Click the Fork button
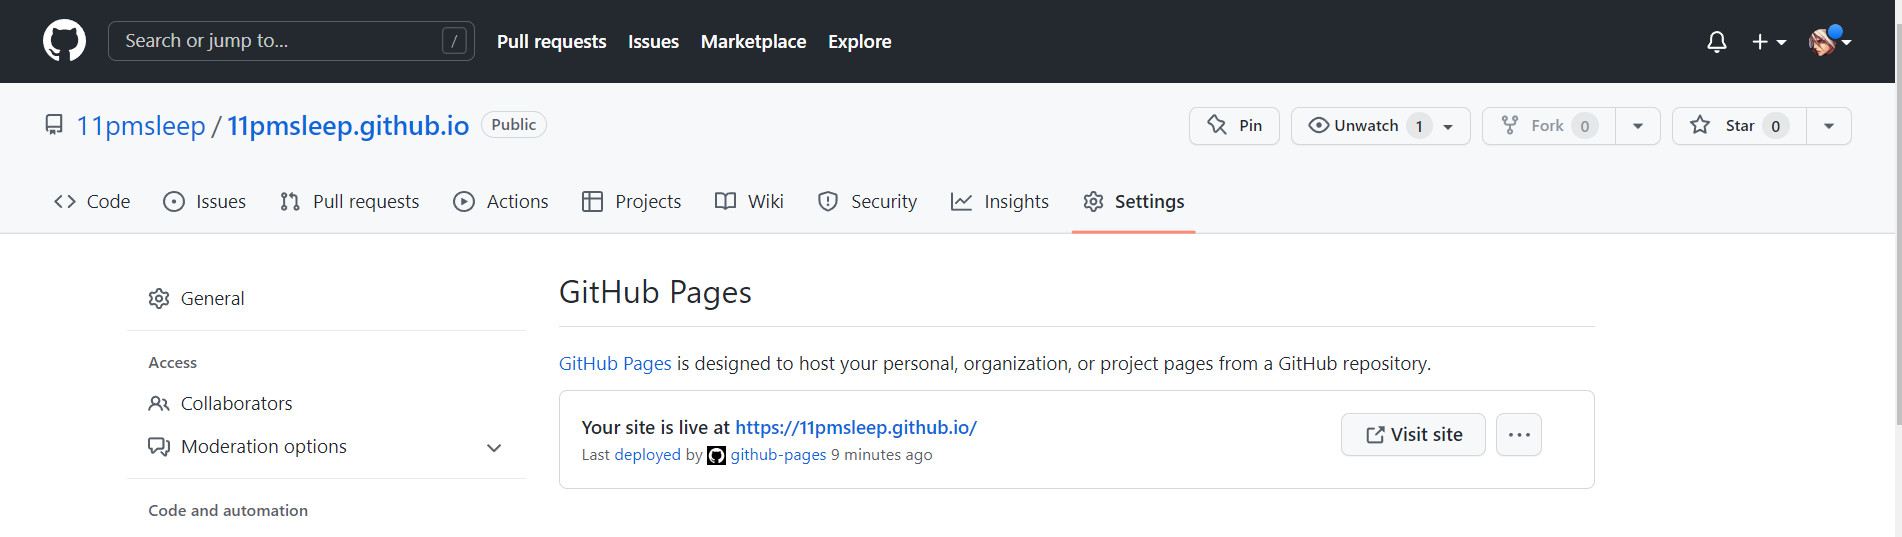 pyautogui.click(x=1548, y=126)
